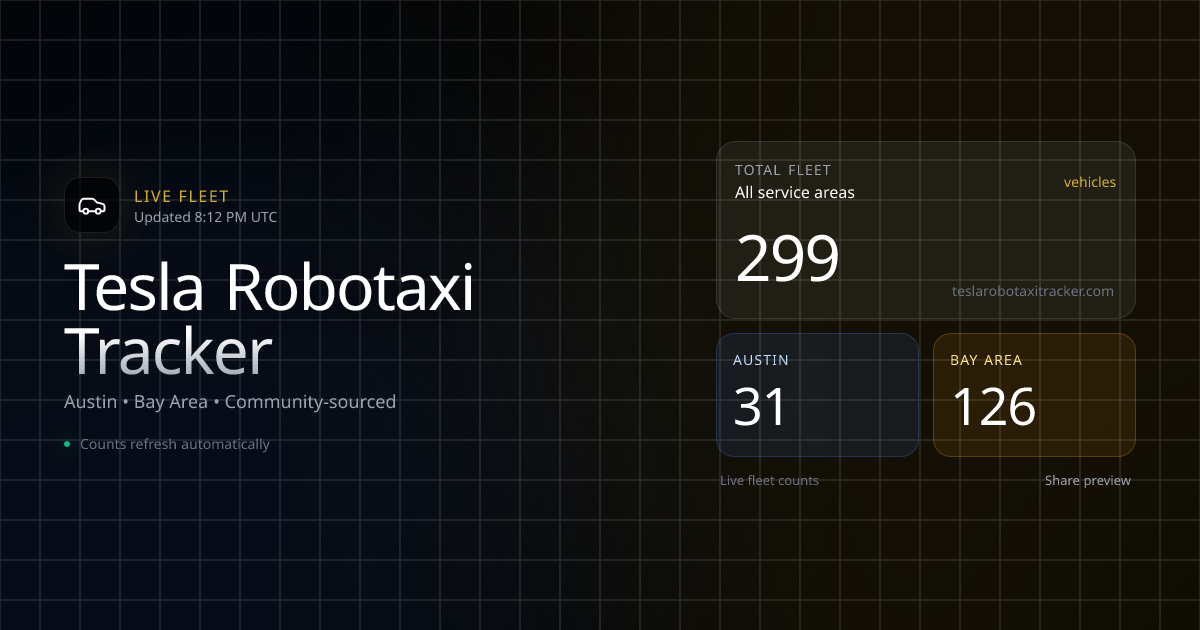This screenshot has width=1200, height=630.
Task: Select the All service areas label
Action: point(794,192)
